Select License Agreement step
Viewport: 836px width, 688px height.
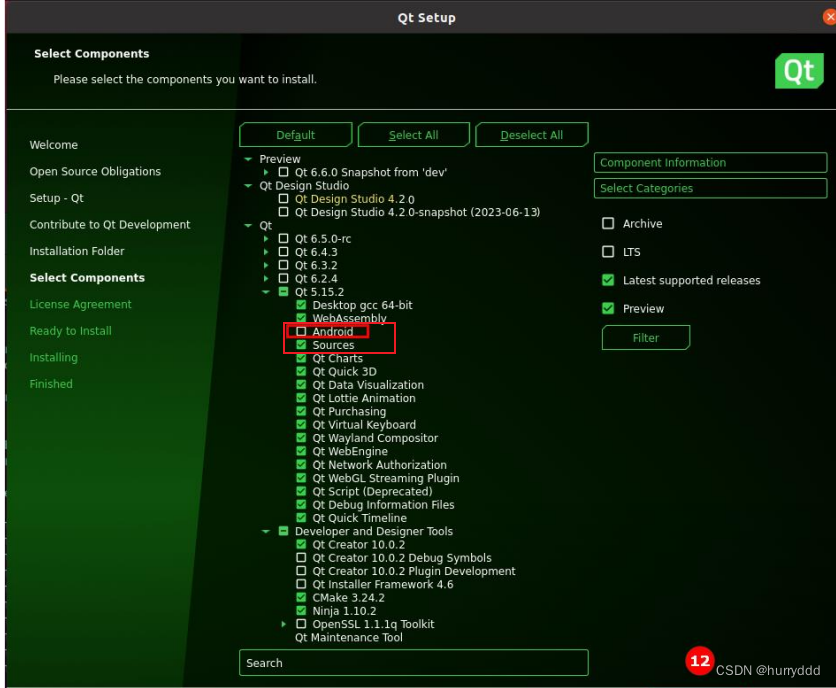pyautogui.click(x=81, y=304)
